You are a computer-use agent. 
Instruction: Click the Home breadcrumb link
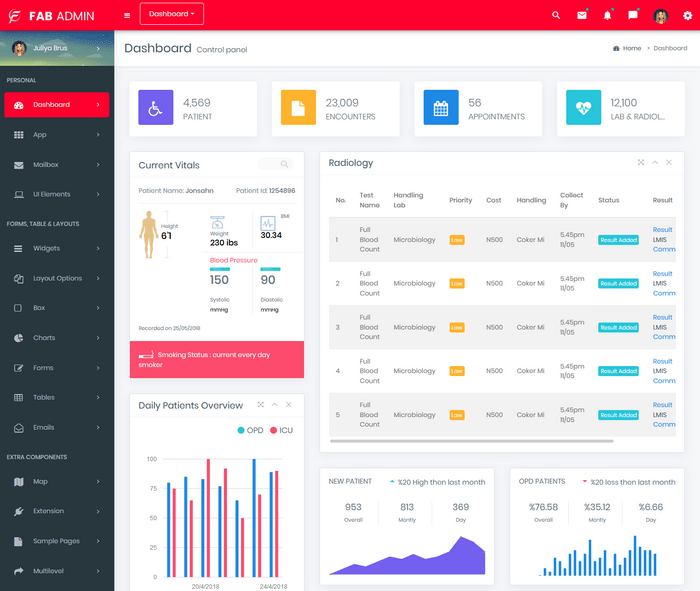tap(632, 48)
